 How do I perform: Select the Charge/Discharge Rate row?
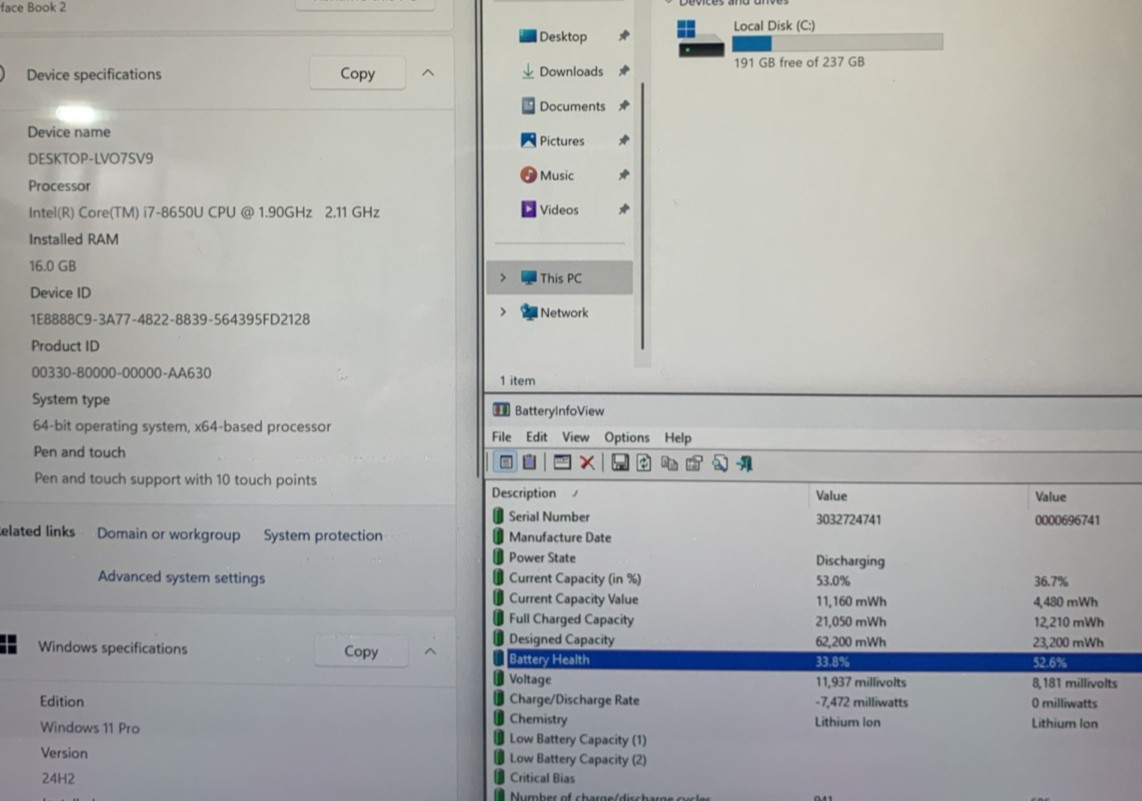(814, 701)
